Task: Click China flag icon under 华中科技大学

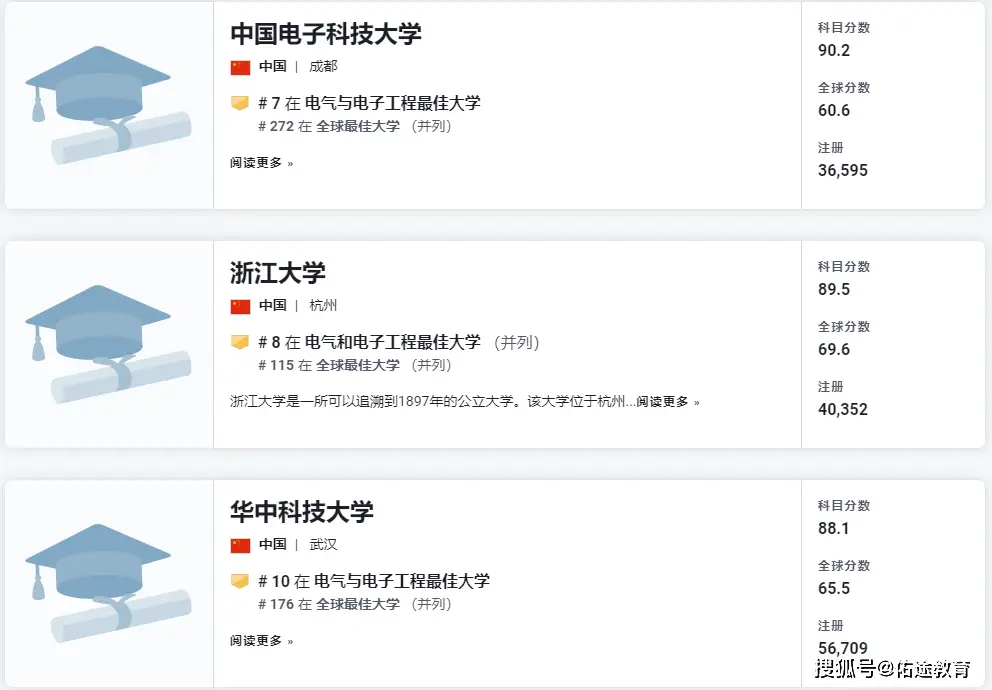Action: (240, 545)
